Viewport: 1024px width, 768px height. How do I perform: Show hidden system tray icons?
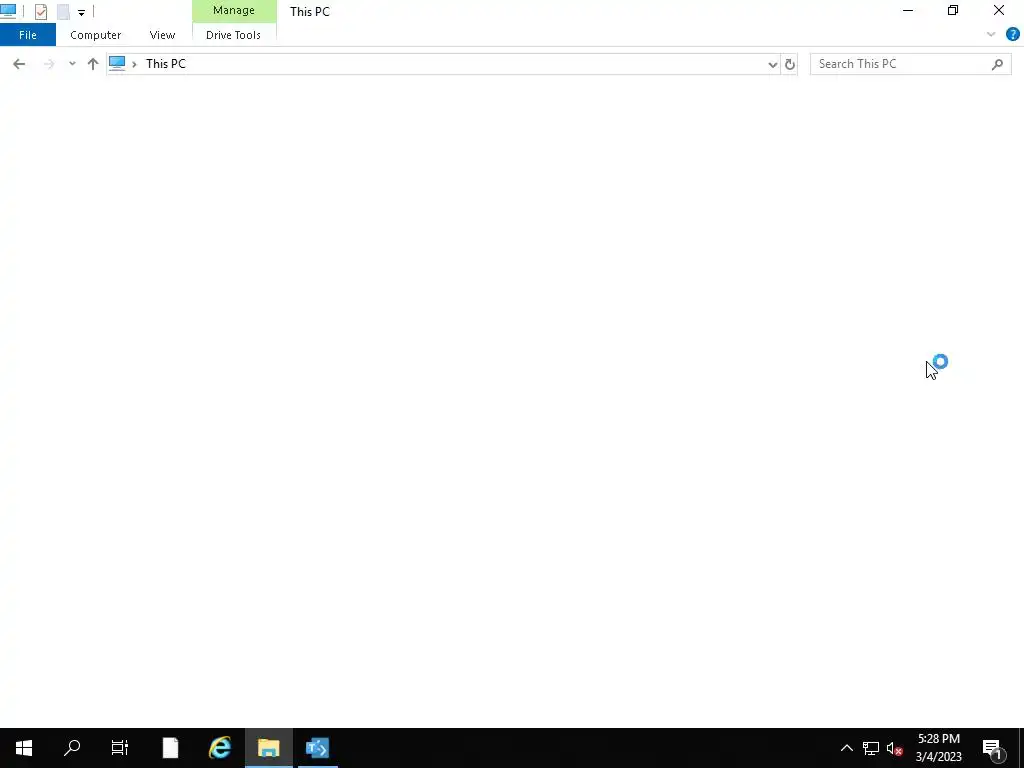tap(846, 748)
